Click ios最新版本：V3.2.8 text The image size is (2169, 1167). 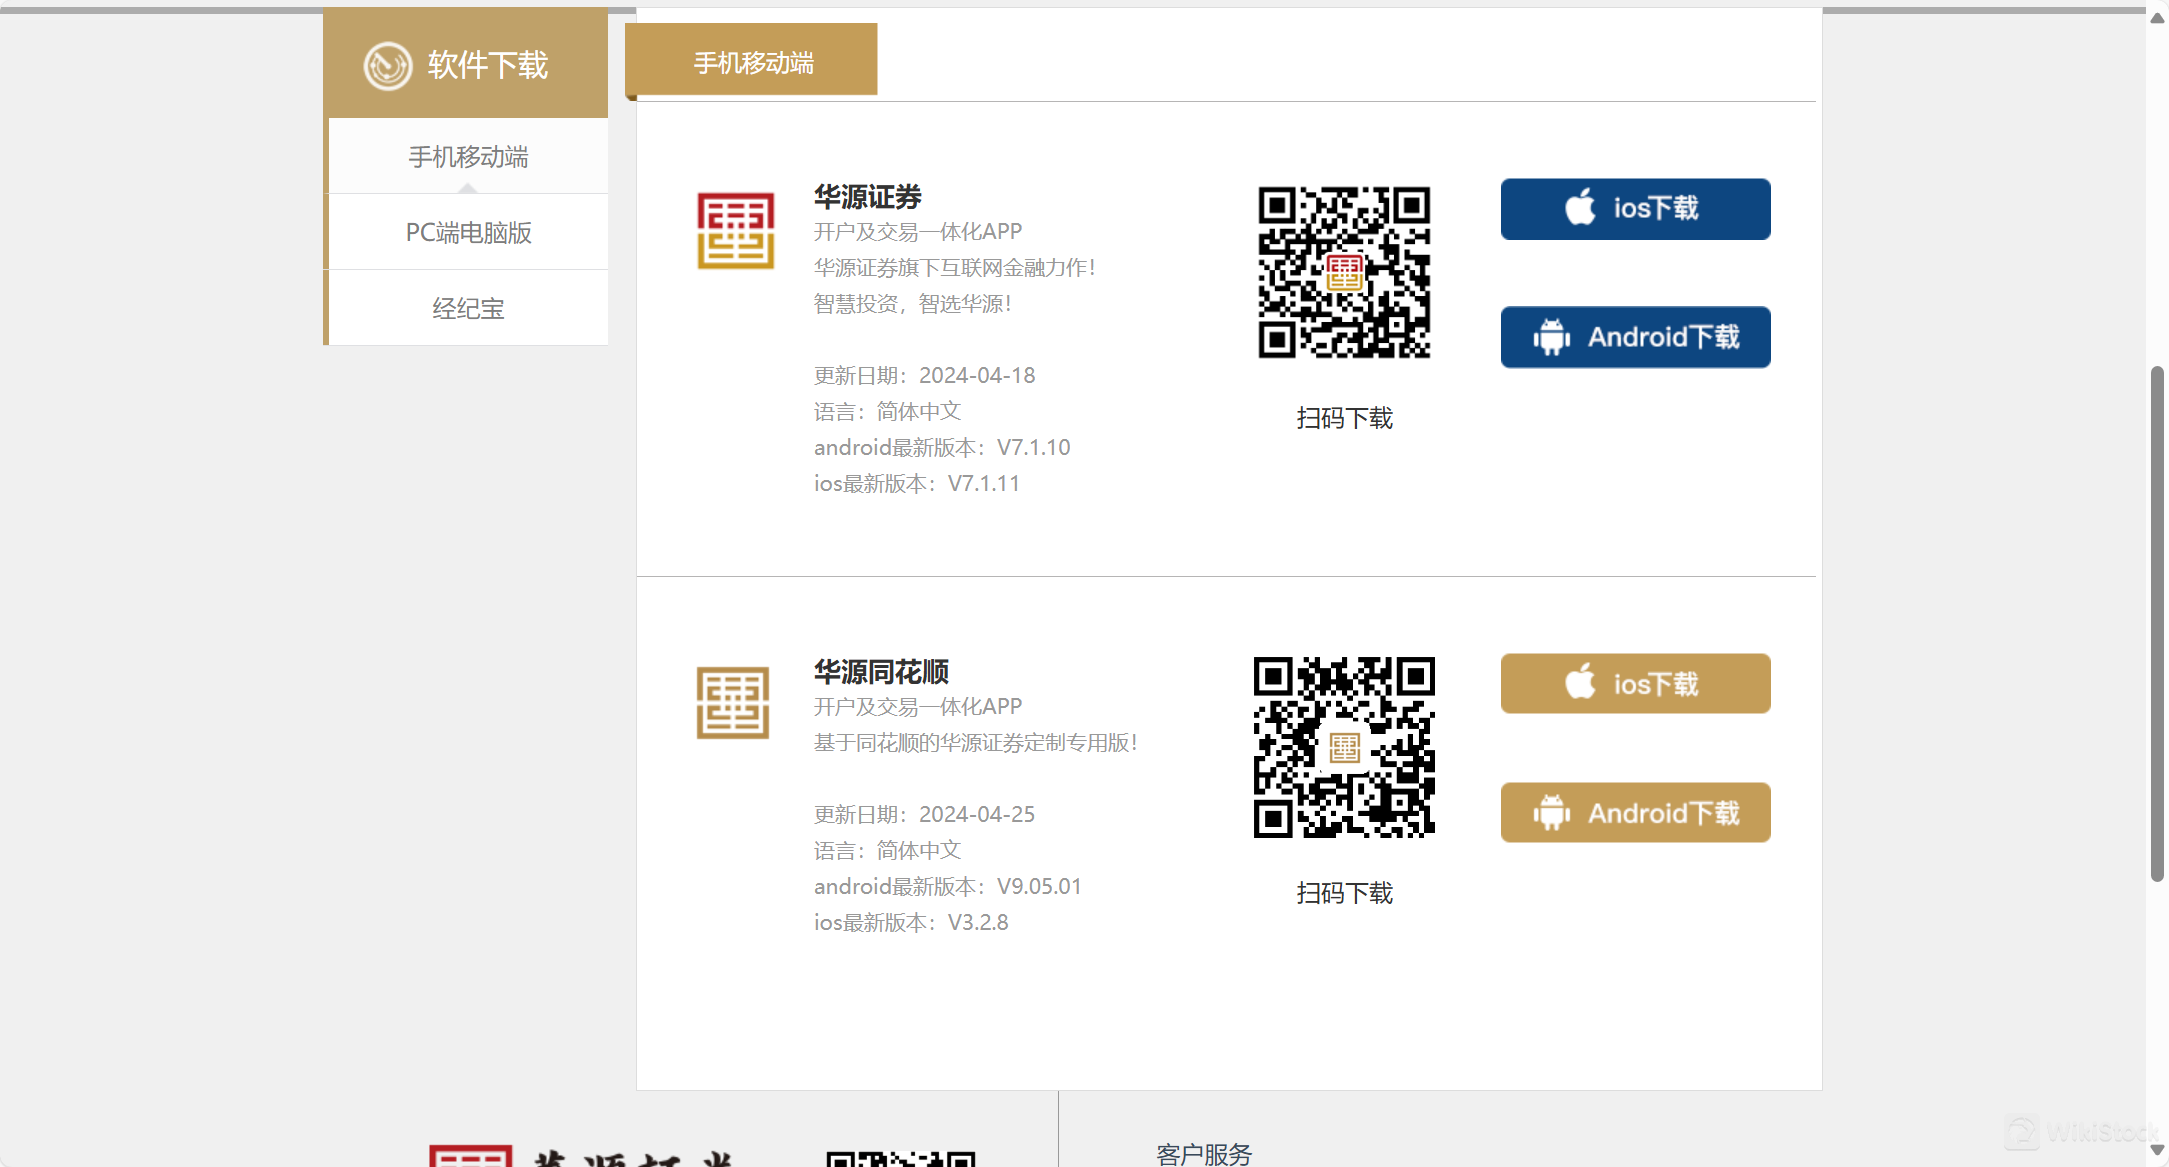point(911,923)
